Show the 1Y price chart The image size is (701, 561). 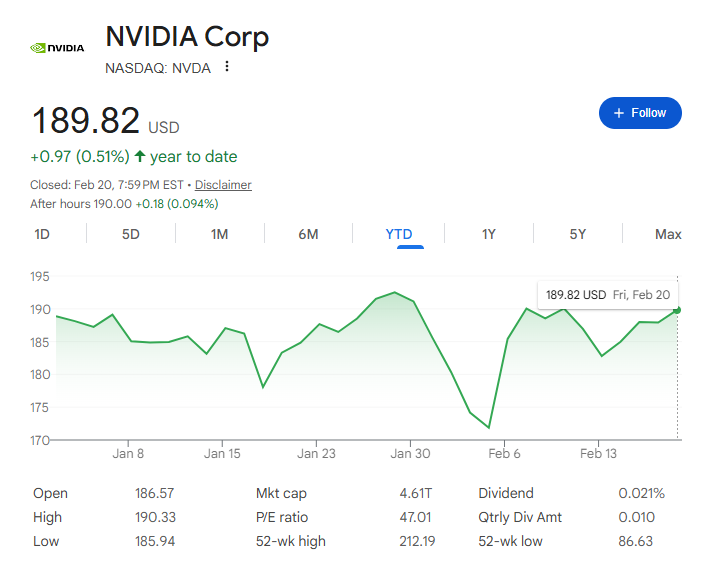(x=488, y=234)
